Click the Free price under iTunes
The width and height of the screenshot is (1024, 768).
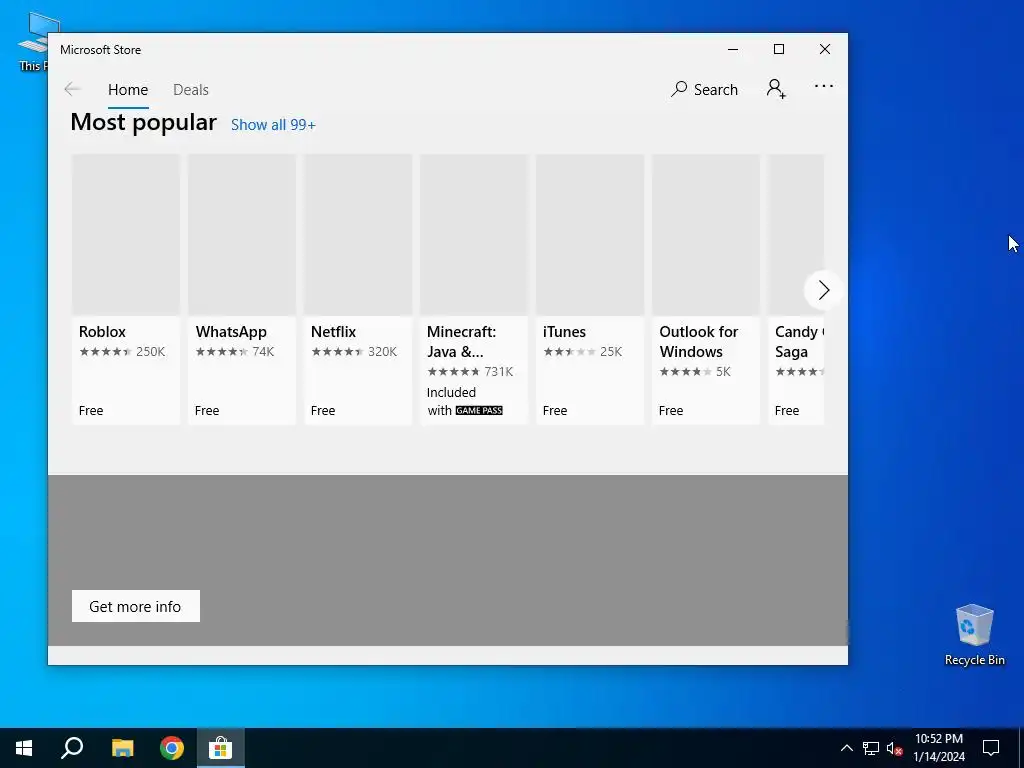pyautogui.click(x=554, y=411)
